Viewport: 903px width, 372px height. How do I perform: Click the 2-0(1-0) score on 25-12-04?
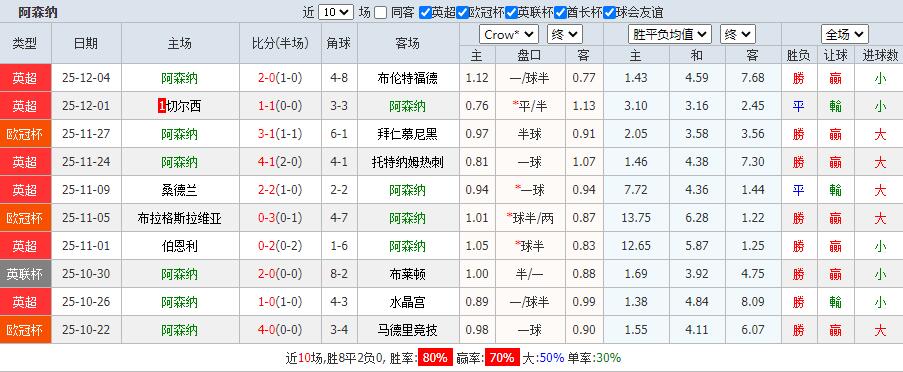[x=280, y=78]
